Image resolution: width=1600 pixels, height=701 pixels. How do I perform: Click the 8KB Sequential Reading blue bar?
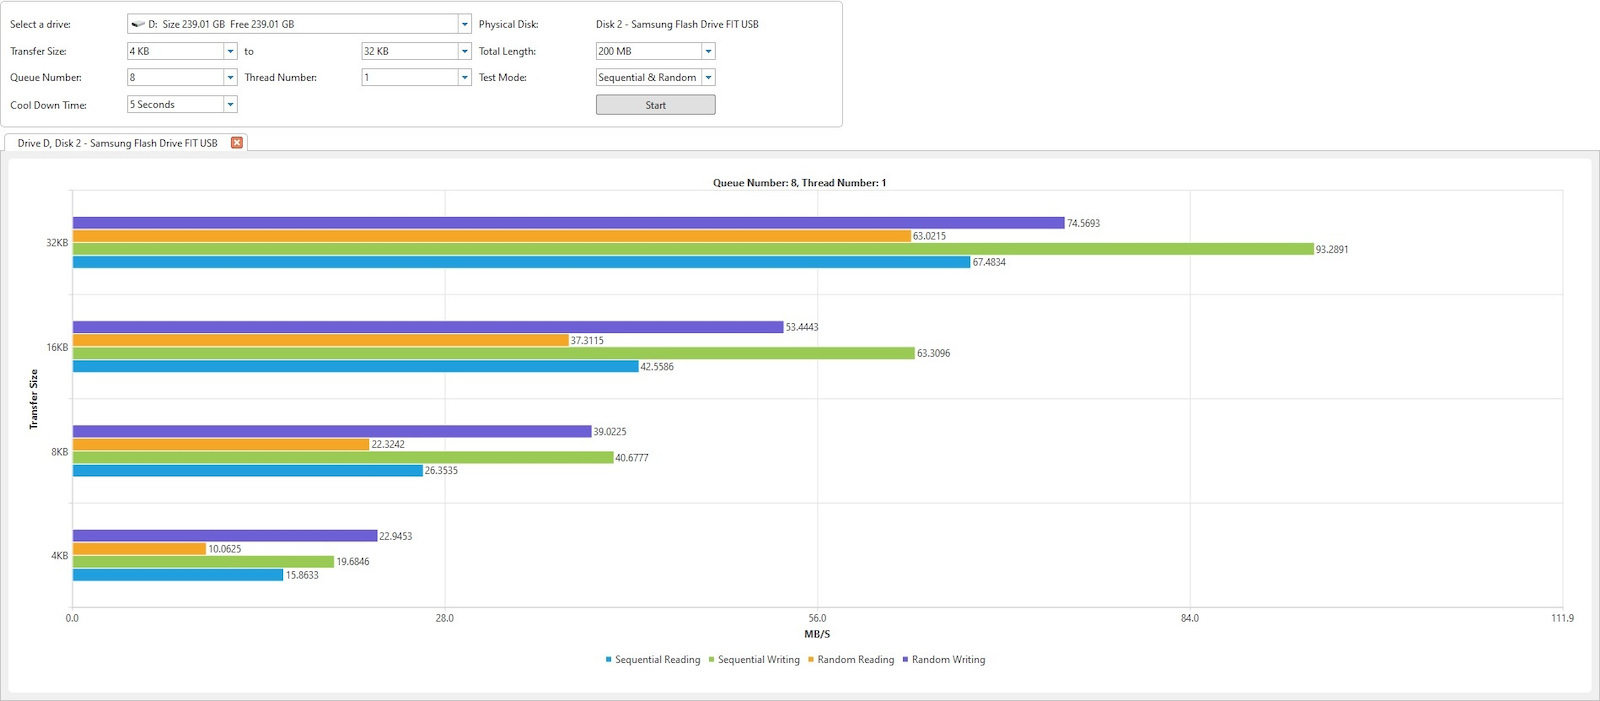coord(247,471)
